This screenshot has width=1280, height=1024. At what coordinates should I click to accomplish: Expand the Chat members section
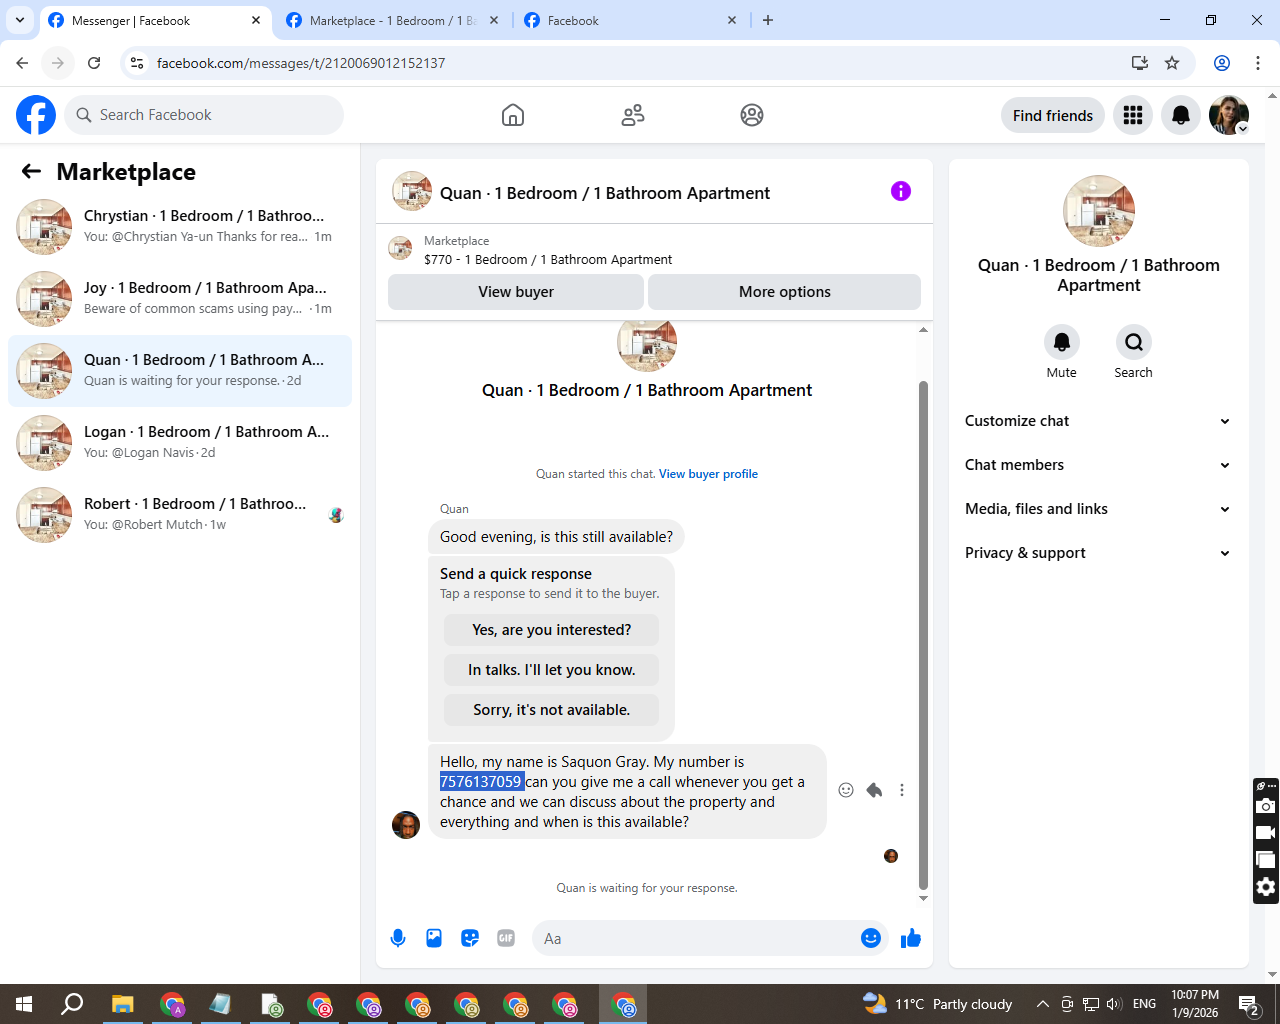click(1098, 465)
